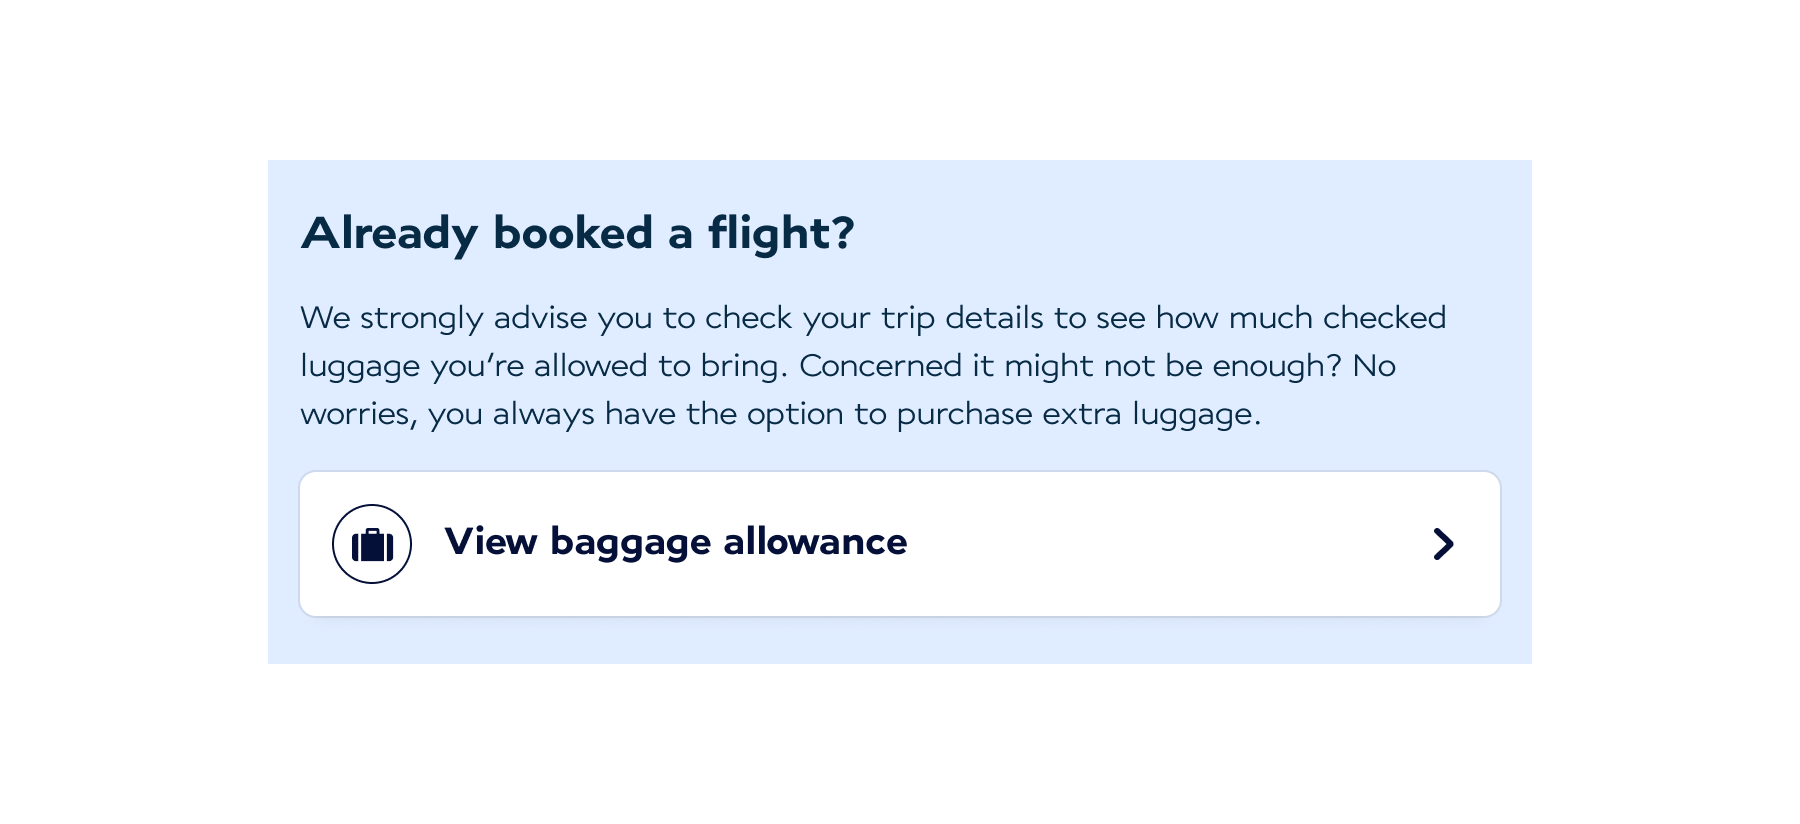The width and height of the screenshot is (1800, 824).
Task: Click the word "View" in the card
Action: [491, 542]
